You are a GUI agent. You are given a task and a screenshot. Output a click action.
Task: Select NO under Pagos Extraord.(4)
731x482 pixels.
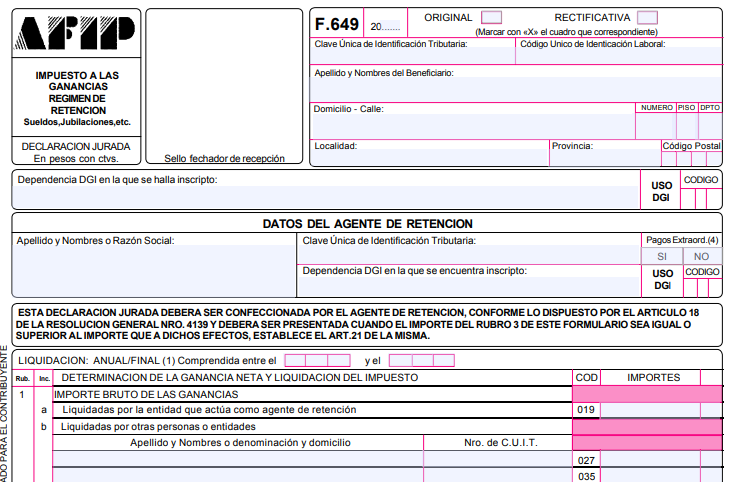[x=702, y=256]
